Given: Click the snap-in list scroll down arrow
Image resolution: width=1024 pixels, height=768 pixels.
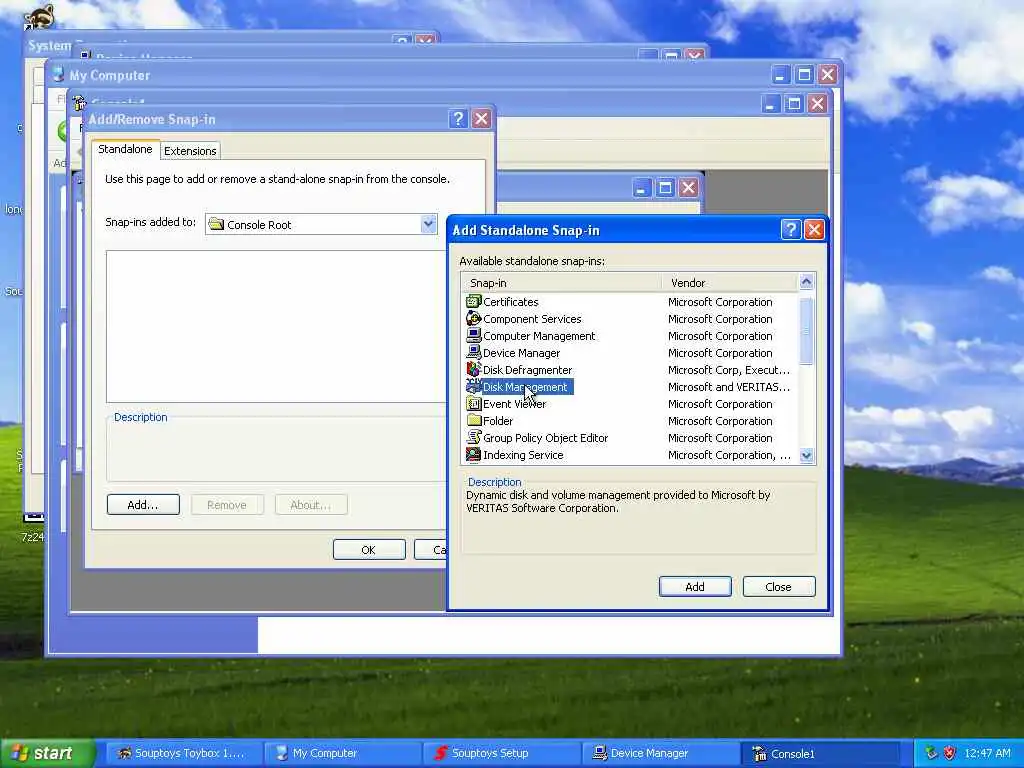Looking at the screenshot, I should point(807,456).
